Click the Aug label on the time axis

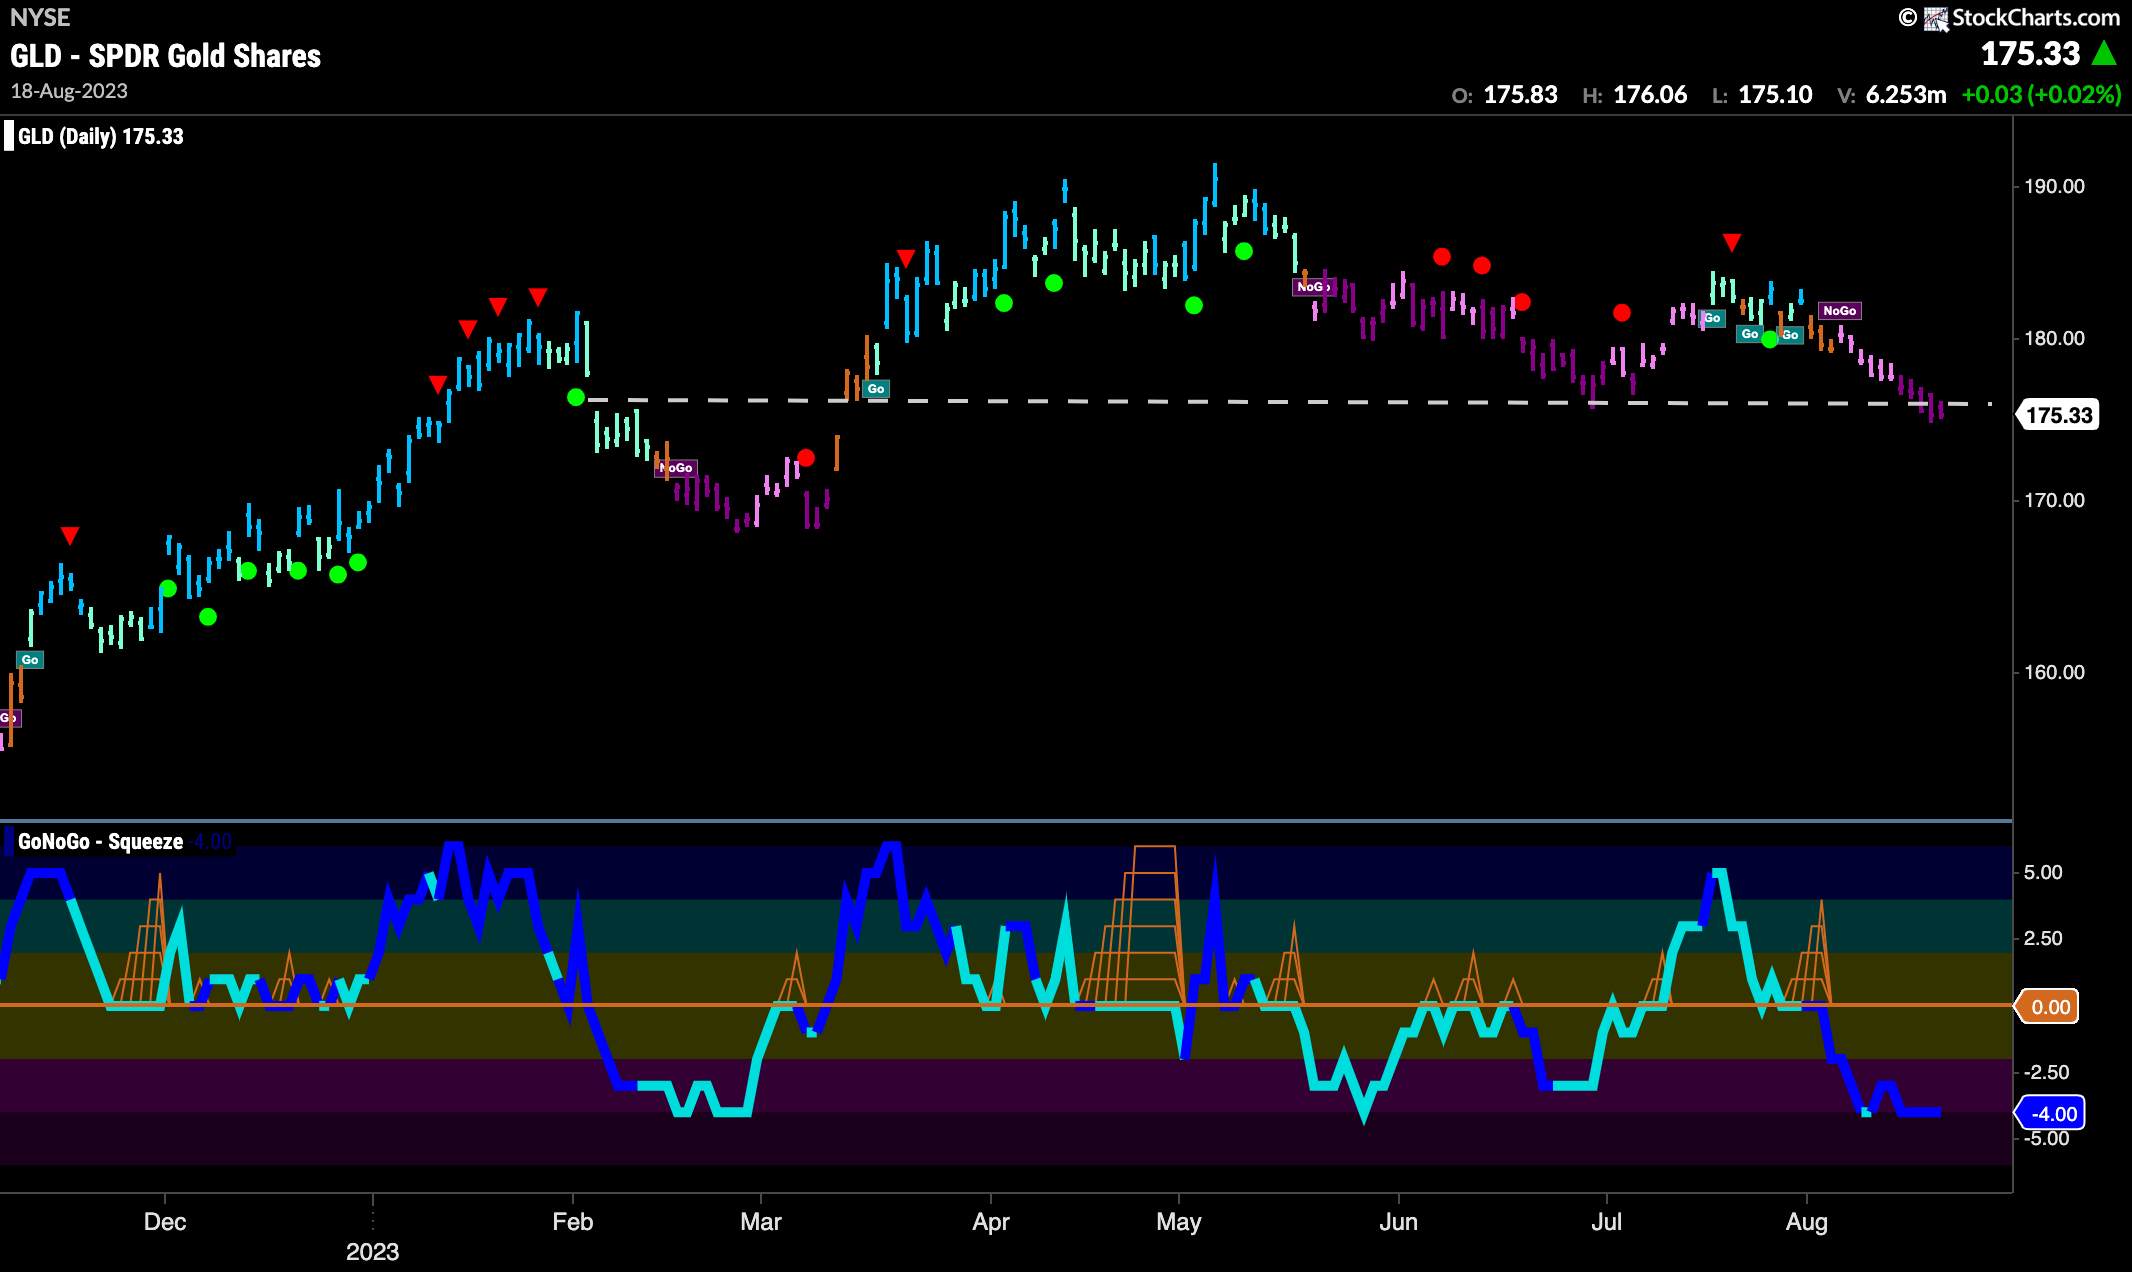(x=1807, y=1222)
